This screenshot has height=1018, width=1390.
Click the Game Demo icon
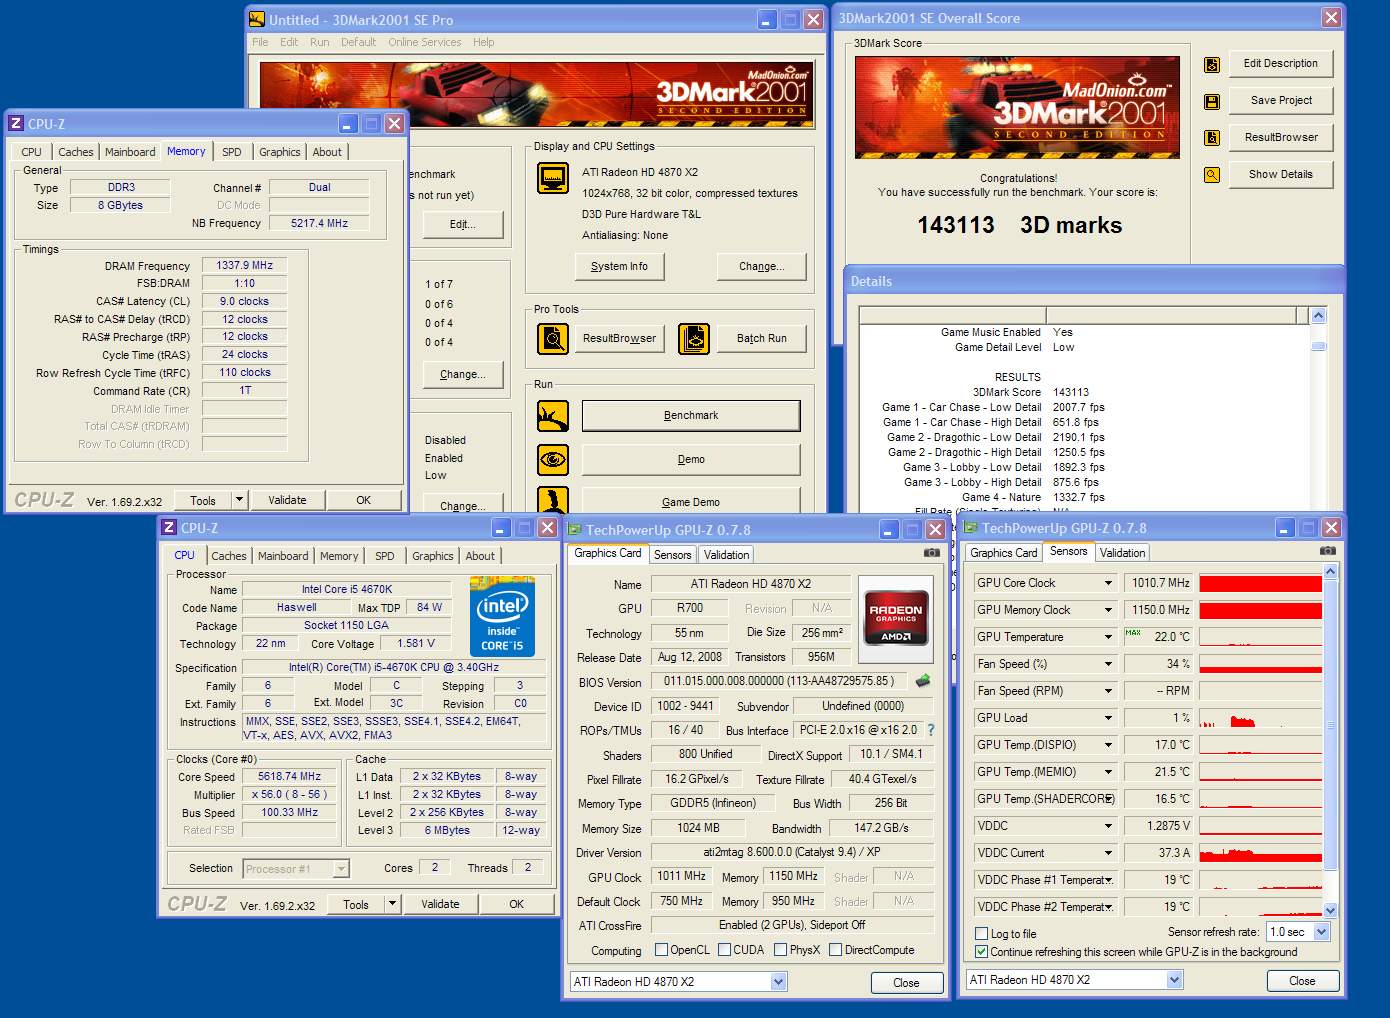point(553,498)
